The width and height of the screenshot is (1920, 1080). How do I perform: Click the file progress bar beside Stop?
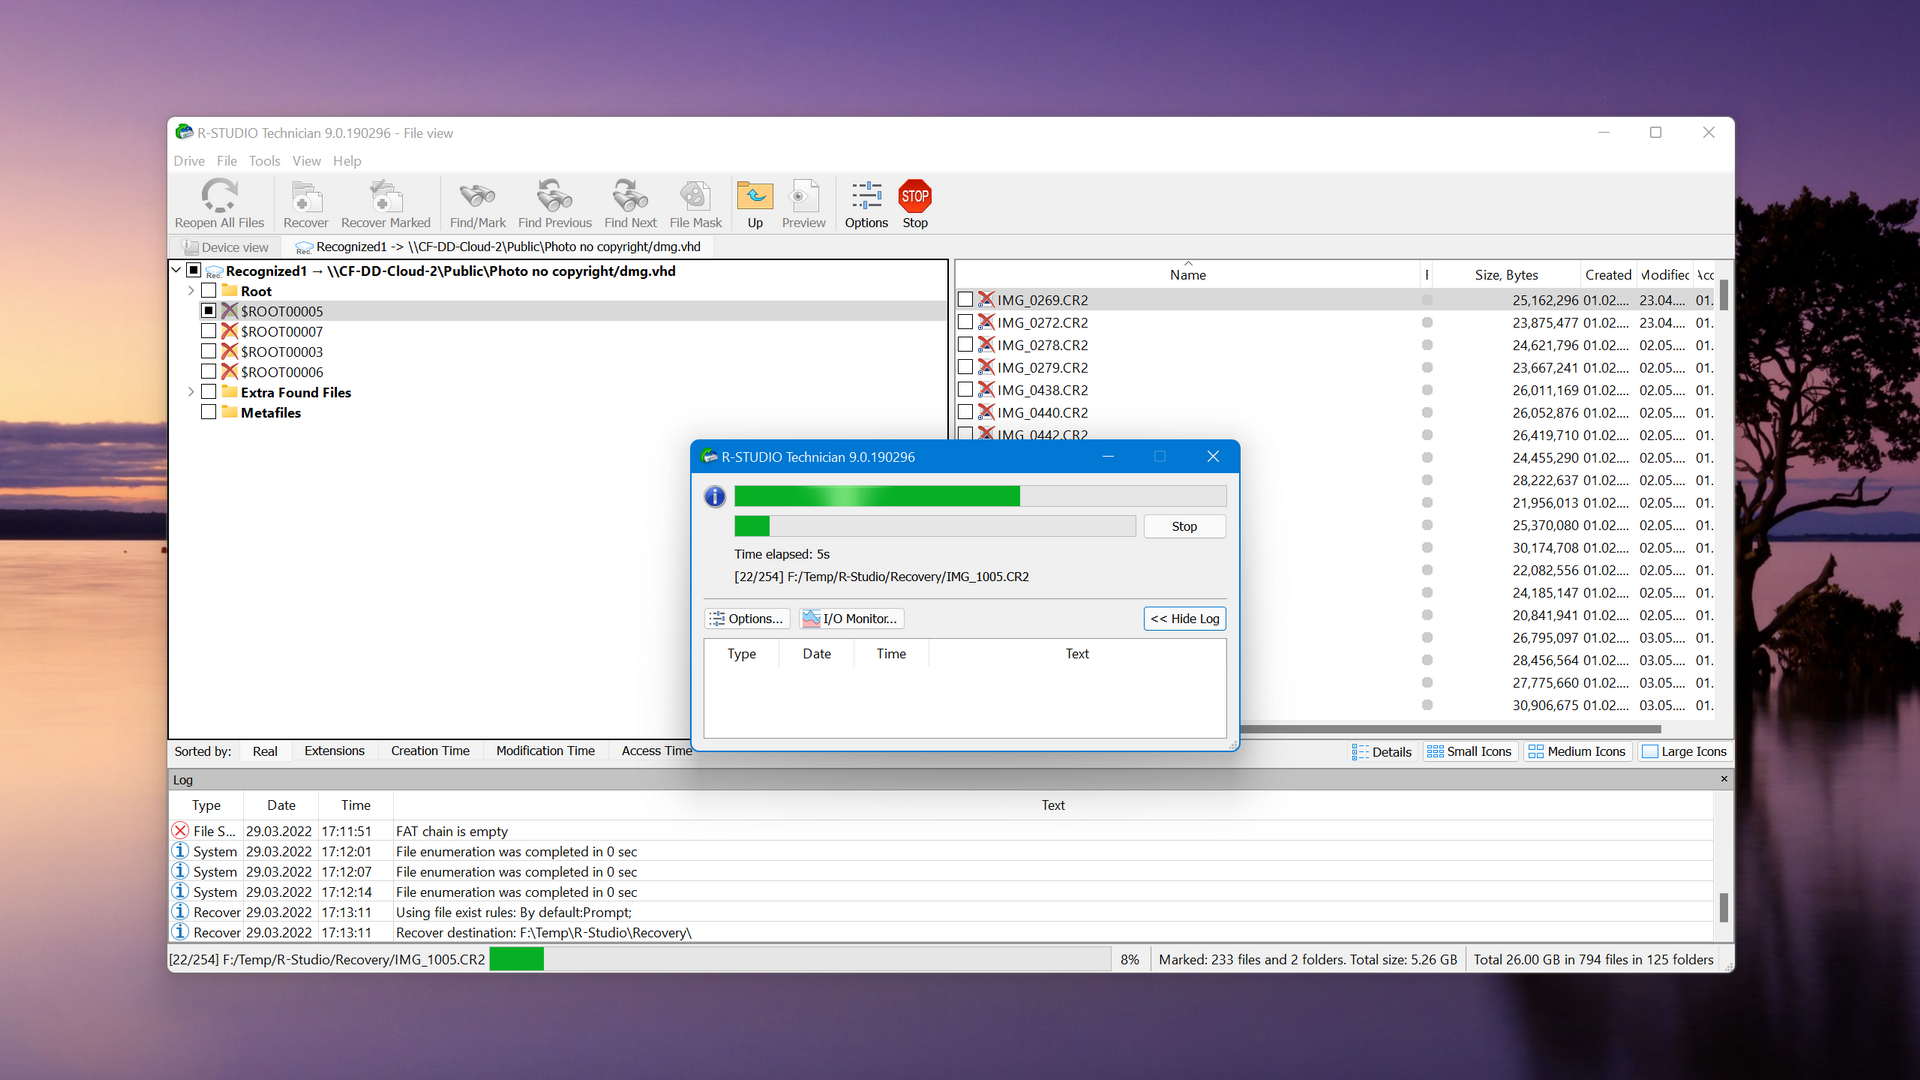click(x=935, y=526)
